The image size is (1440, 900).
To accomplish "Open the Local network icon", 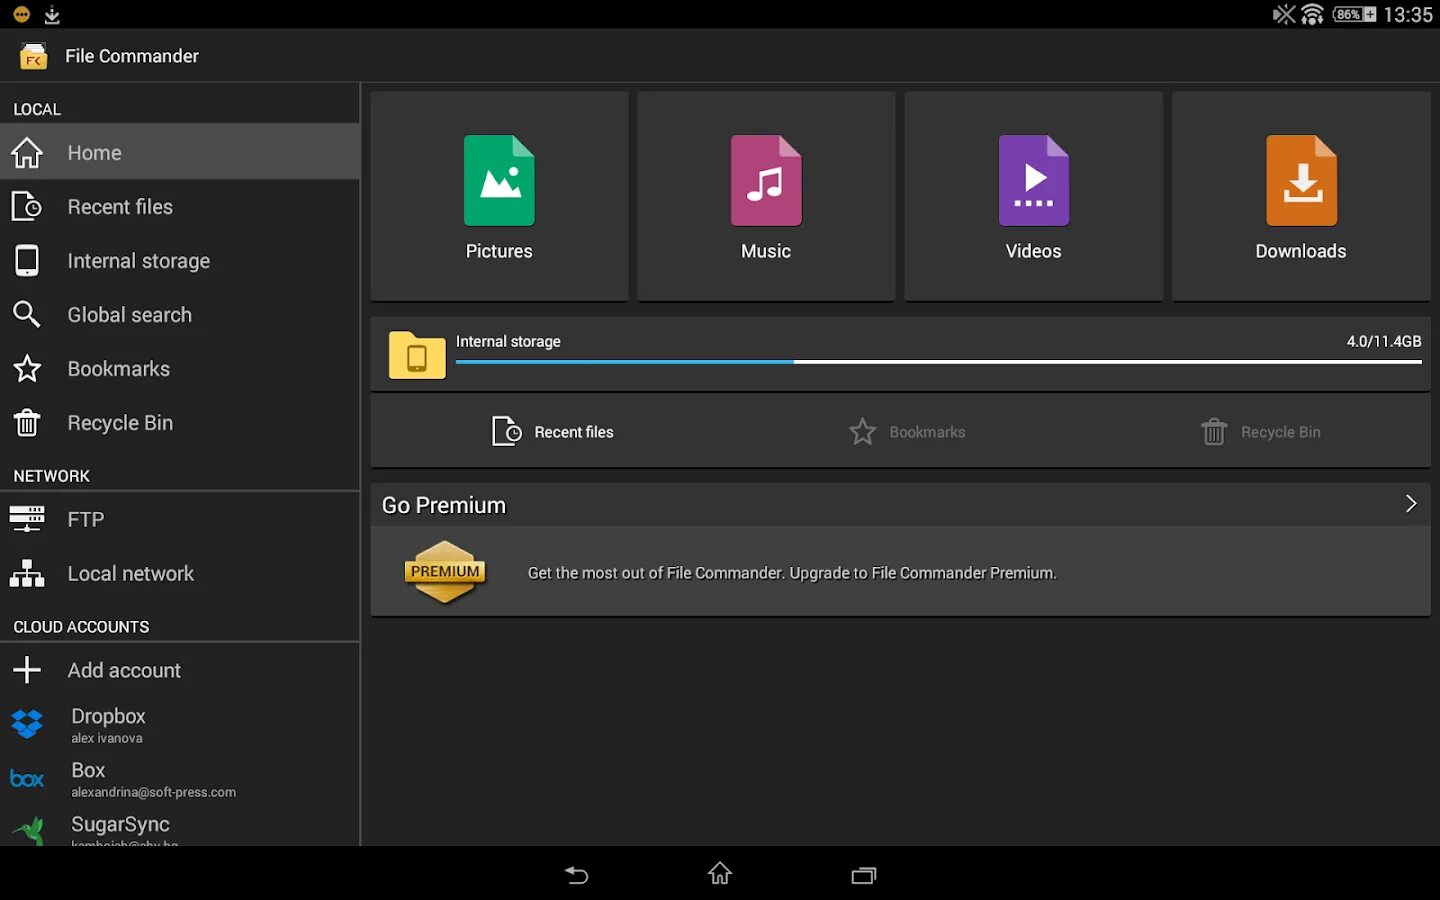I will (27, 573).
